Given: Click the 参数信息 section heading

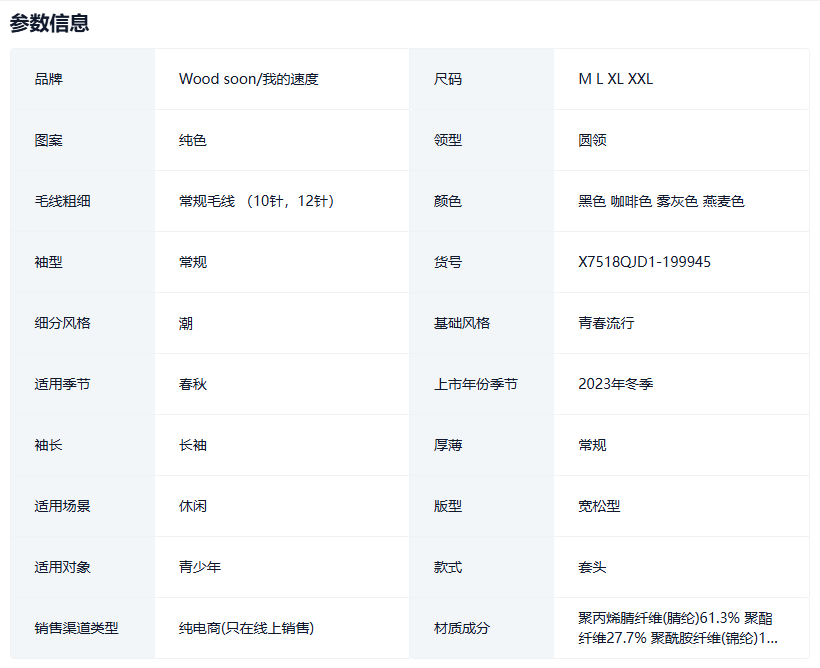Looking at the screenshot, I should (50, 23).
